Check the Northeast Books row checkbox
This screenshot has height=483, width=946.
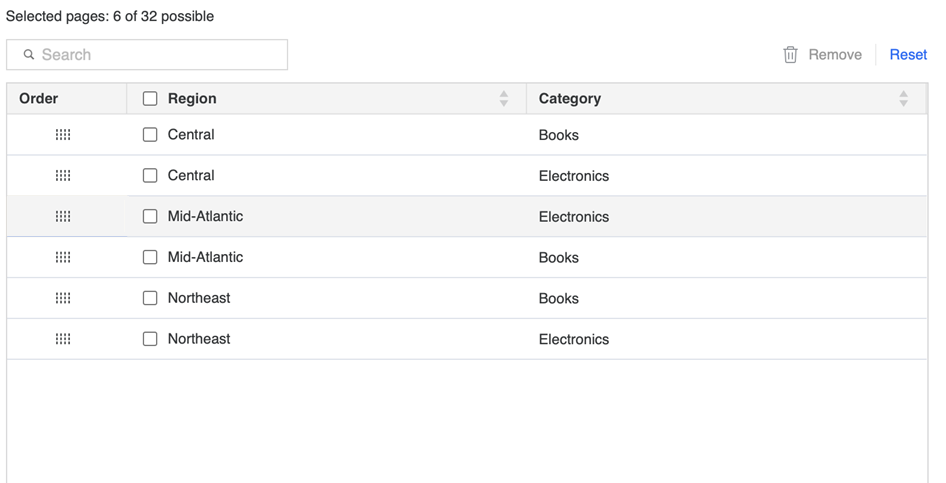[x=150, y=298]
